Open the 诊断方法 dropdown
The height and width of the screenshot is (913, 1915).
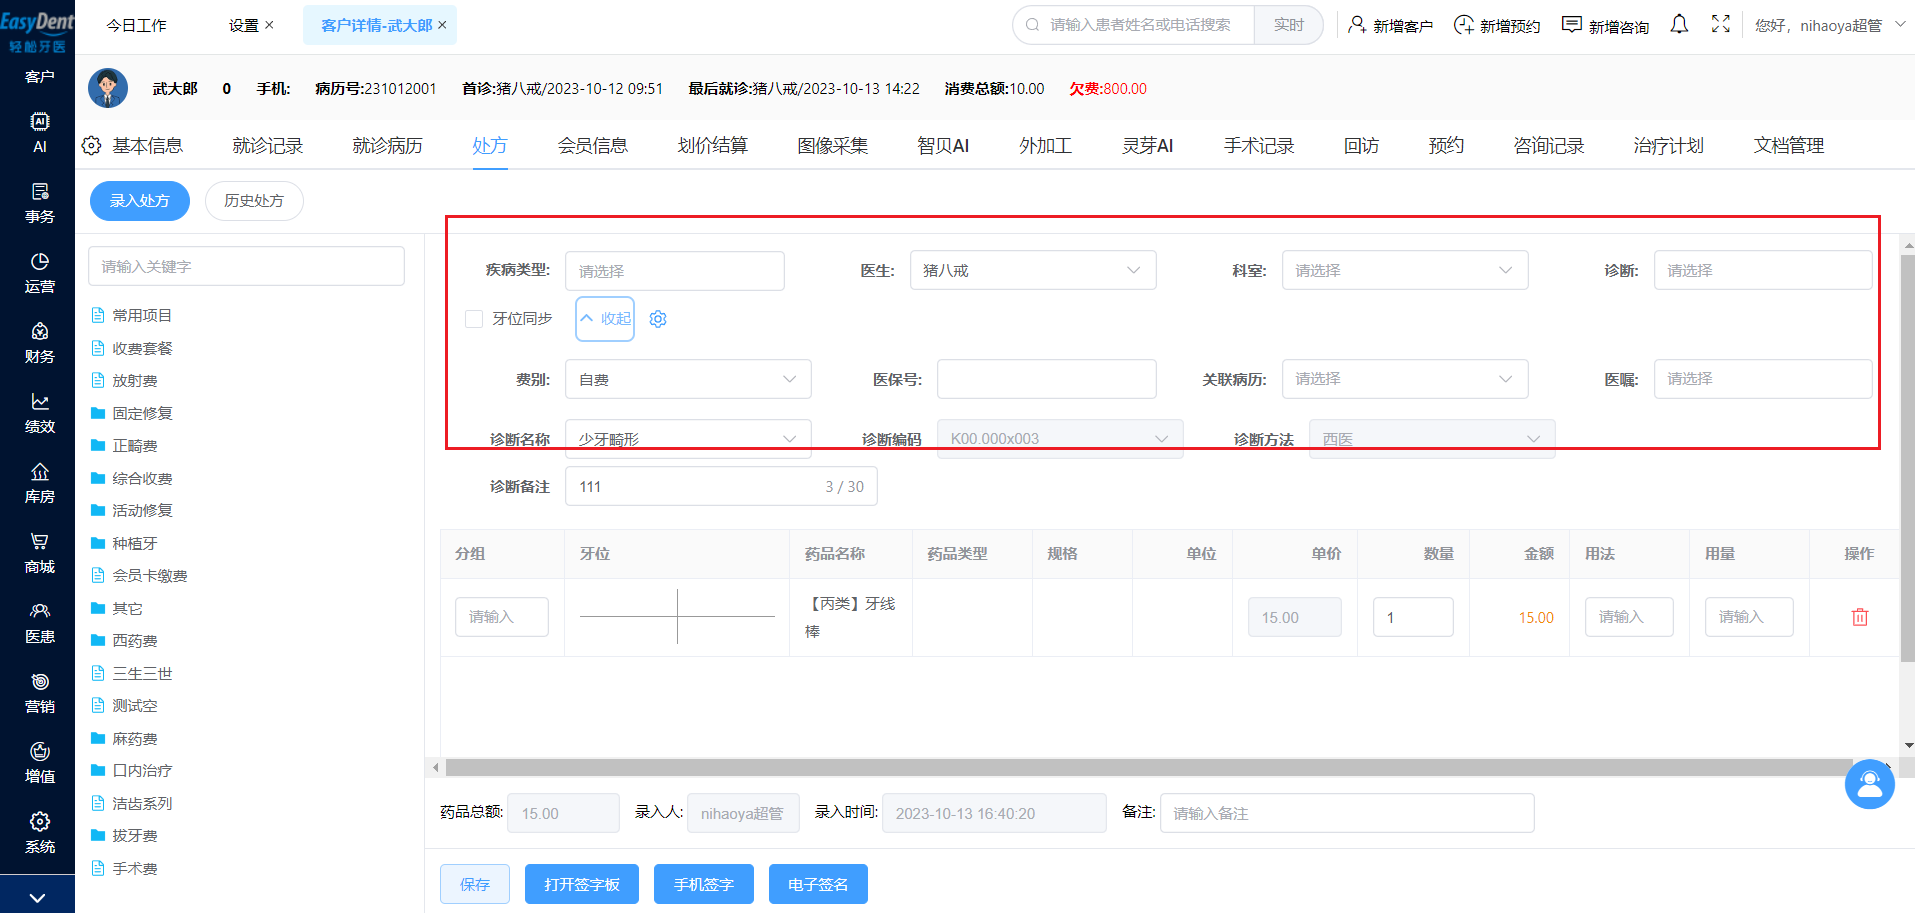point(1432,439)
